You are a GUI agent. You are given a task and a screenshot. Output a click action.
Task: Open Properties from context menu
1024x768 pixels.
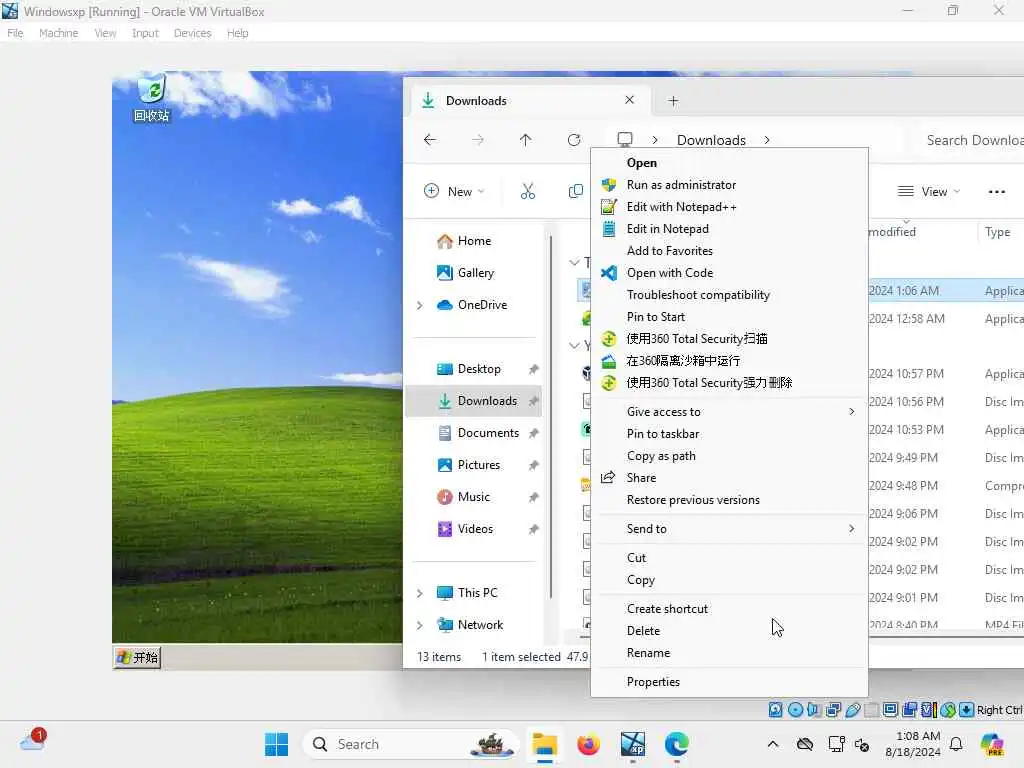(x=729, y=682)
